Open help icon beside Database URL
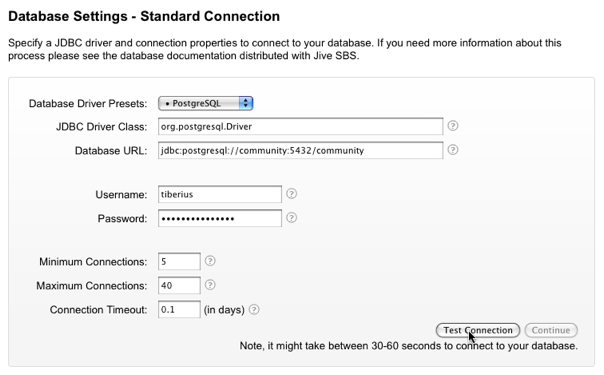This screenshot has height=375, width=604. pos(453,150)
